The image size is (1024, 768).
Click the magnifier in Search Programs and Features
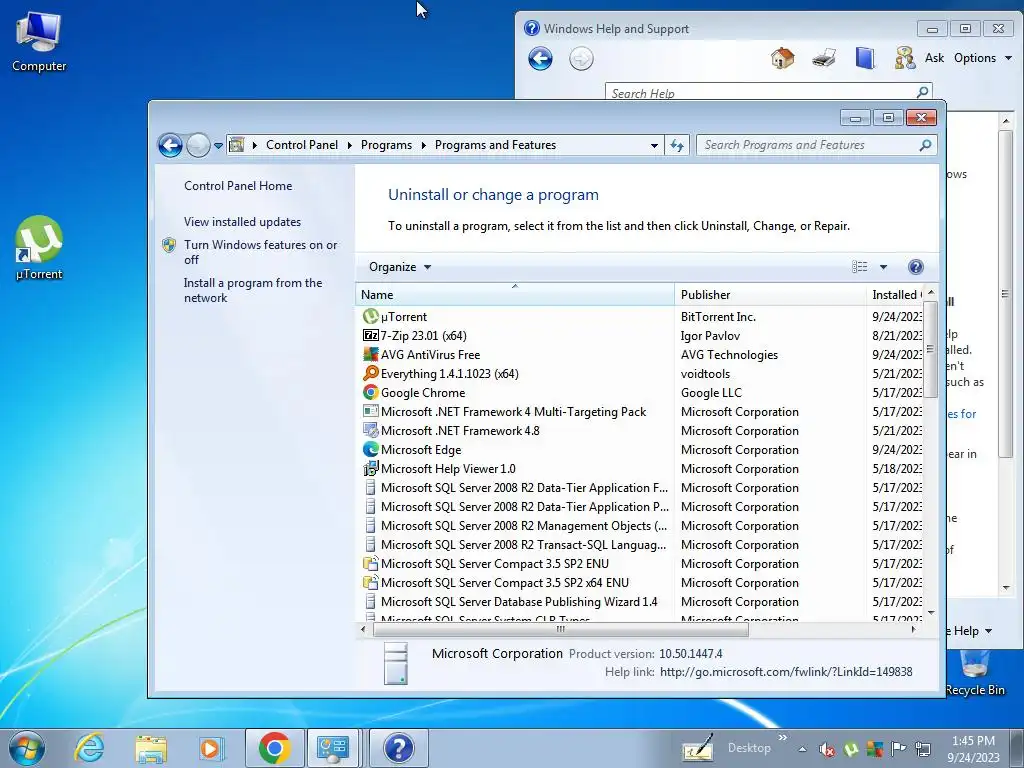925,145
